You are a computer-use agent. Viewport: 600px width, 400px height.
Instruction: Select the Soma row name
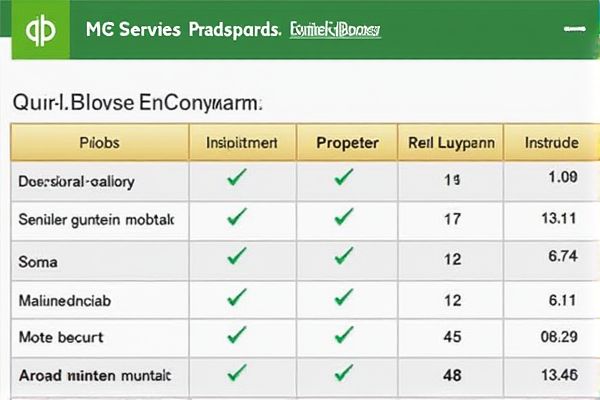click(x=38, y=262)
